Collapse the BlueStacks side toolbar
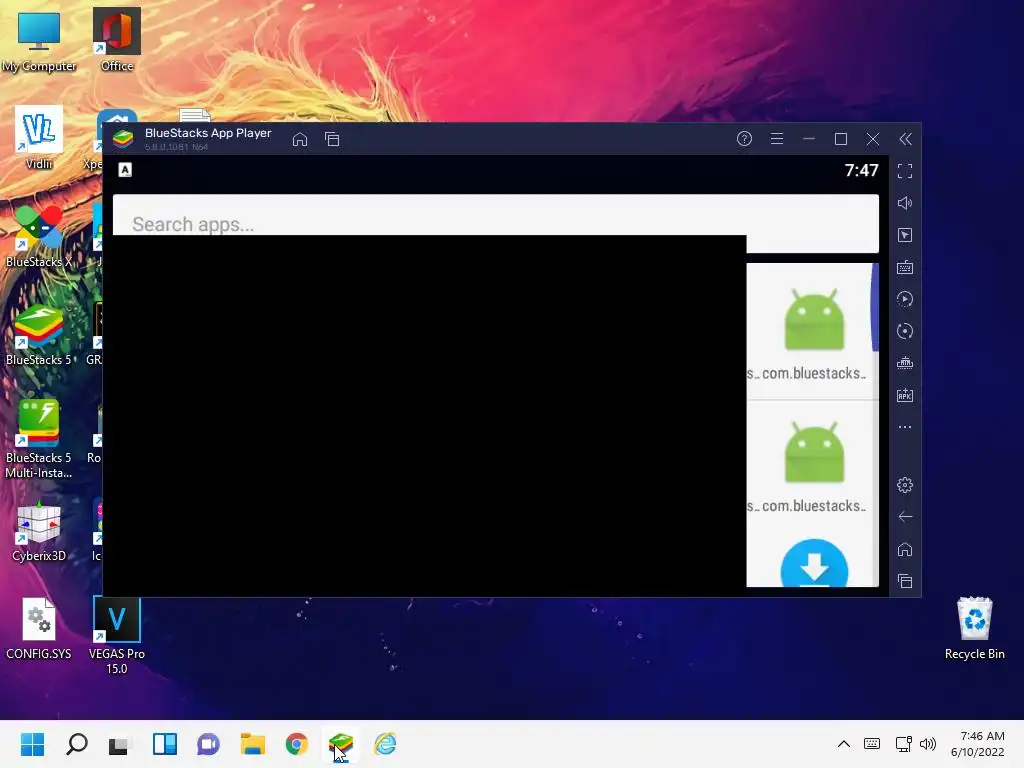The width and height of the screenshot is (1024, 768). [x=905, y=138]
